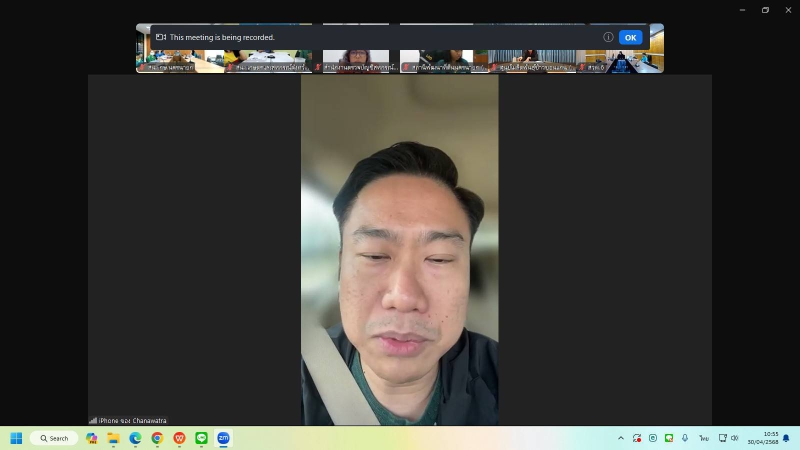The width and height of the screenshot is (800, 450).
Task: Click the microphone icon in system tray
Action: (685, 438)
